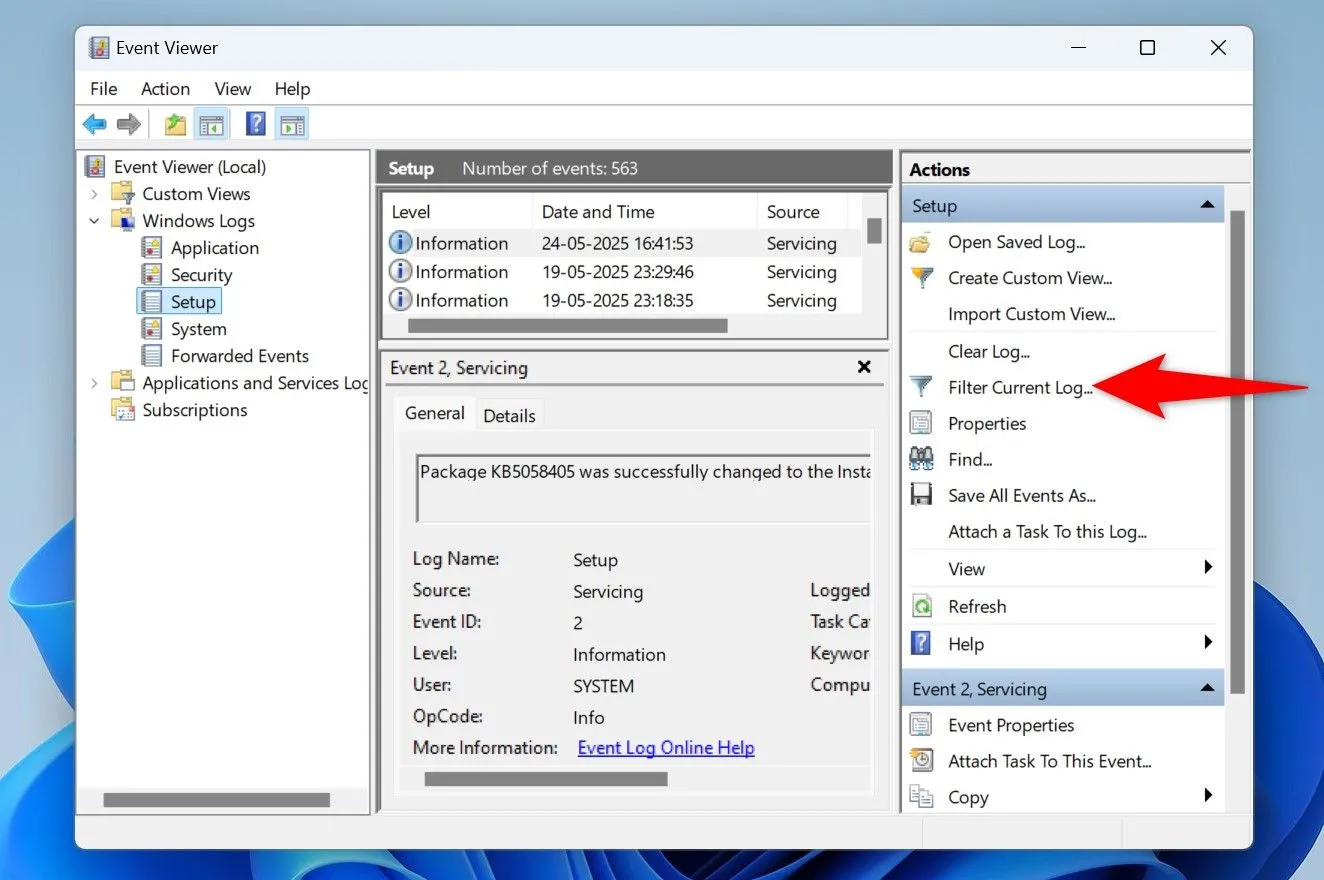Expand the Custom Views tree node
Screen dimensions: 1324x880
[94, 193]
